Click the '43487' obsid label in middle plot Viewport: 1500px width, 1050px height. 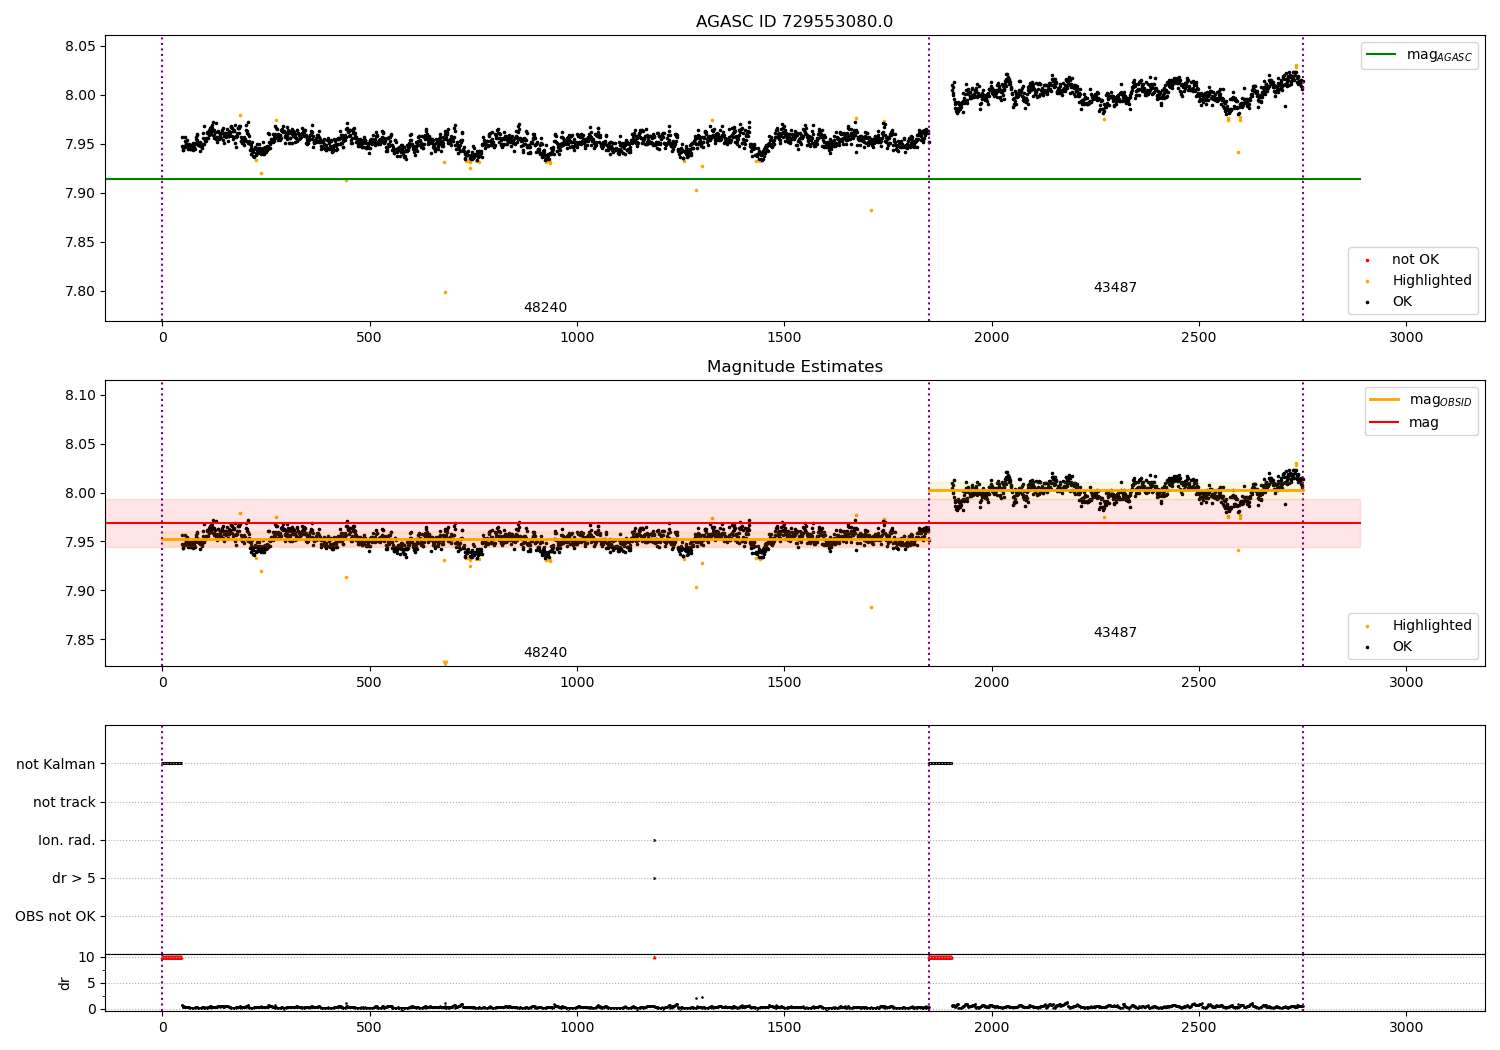click(1115, 633)
